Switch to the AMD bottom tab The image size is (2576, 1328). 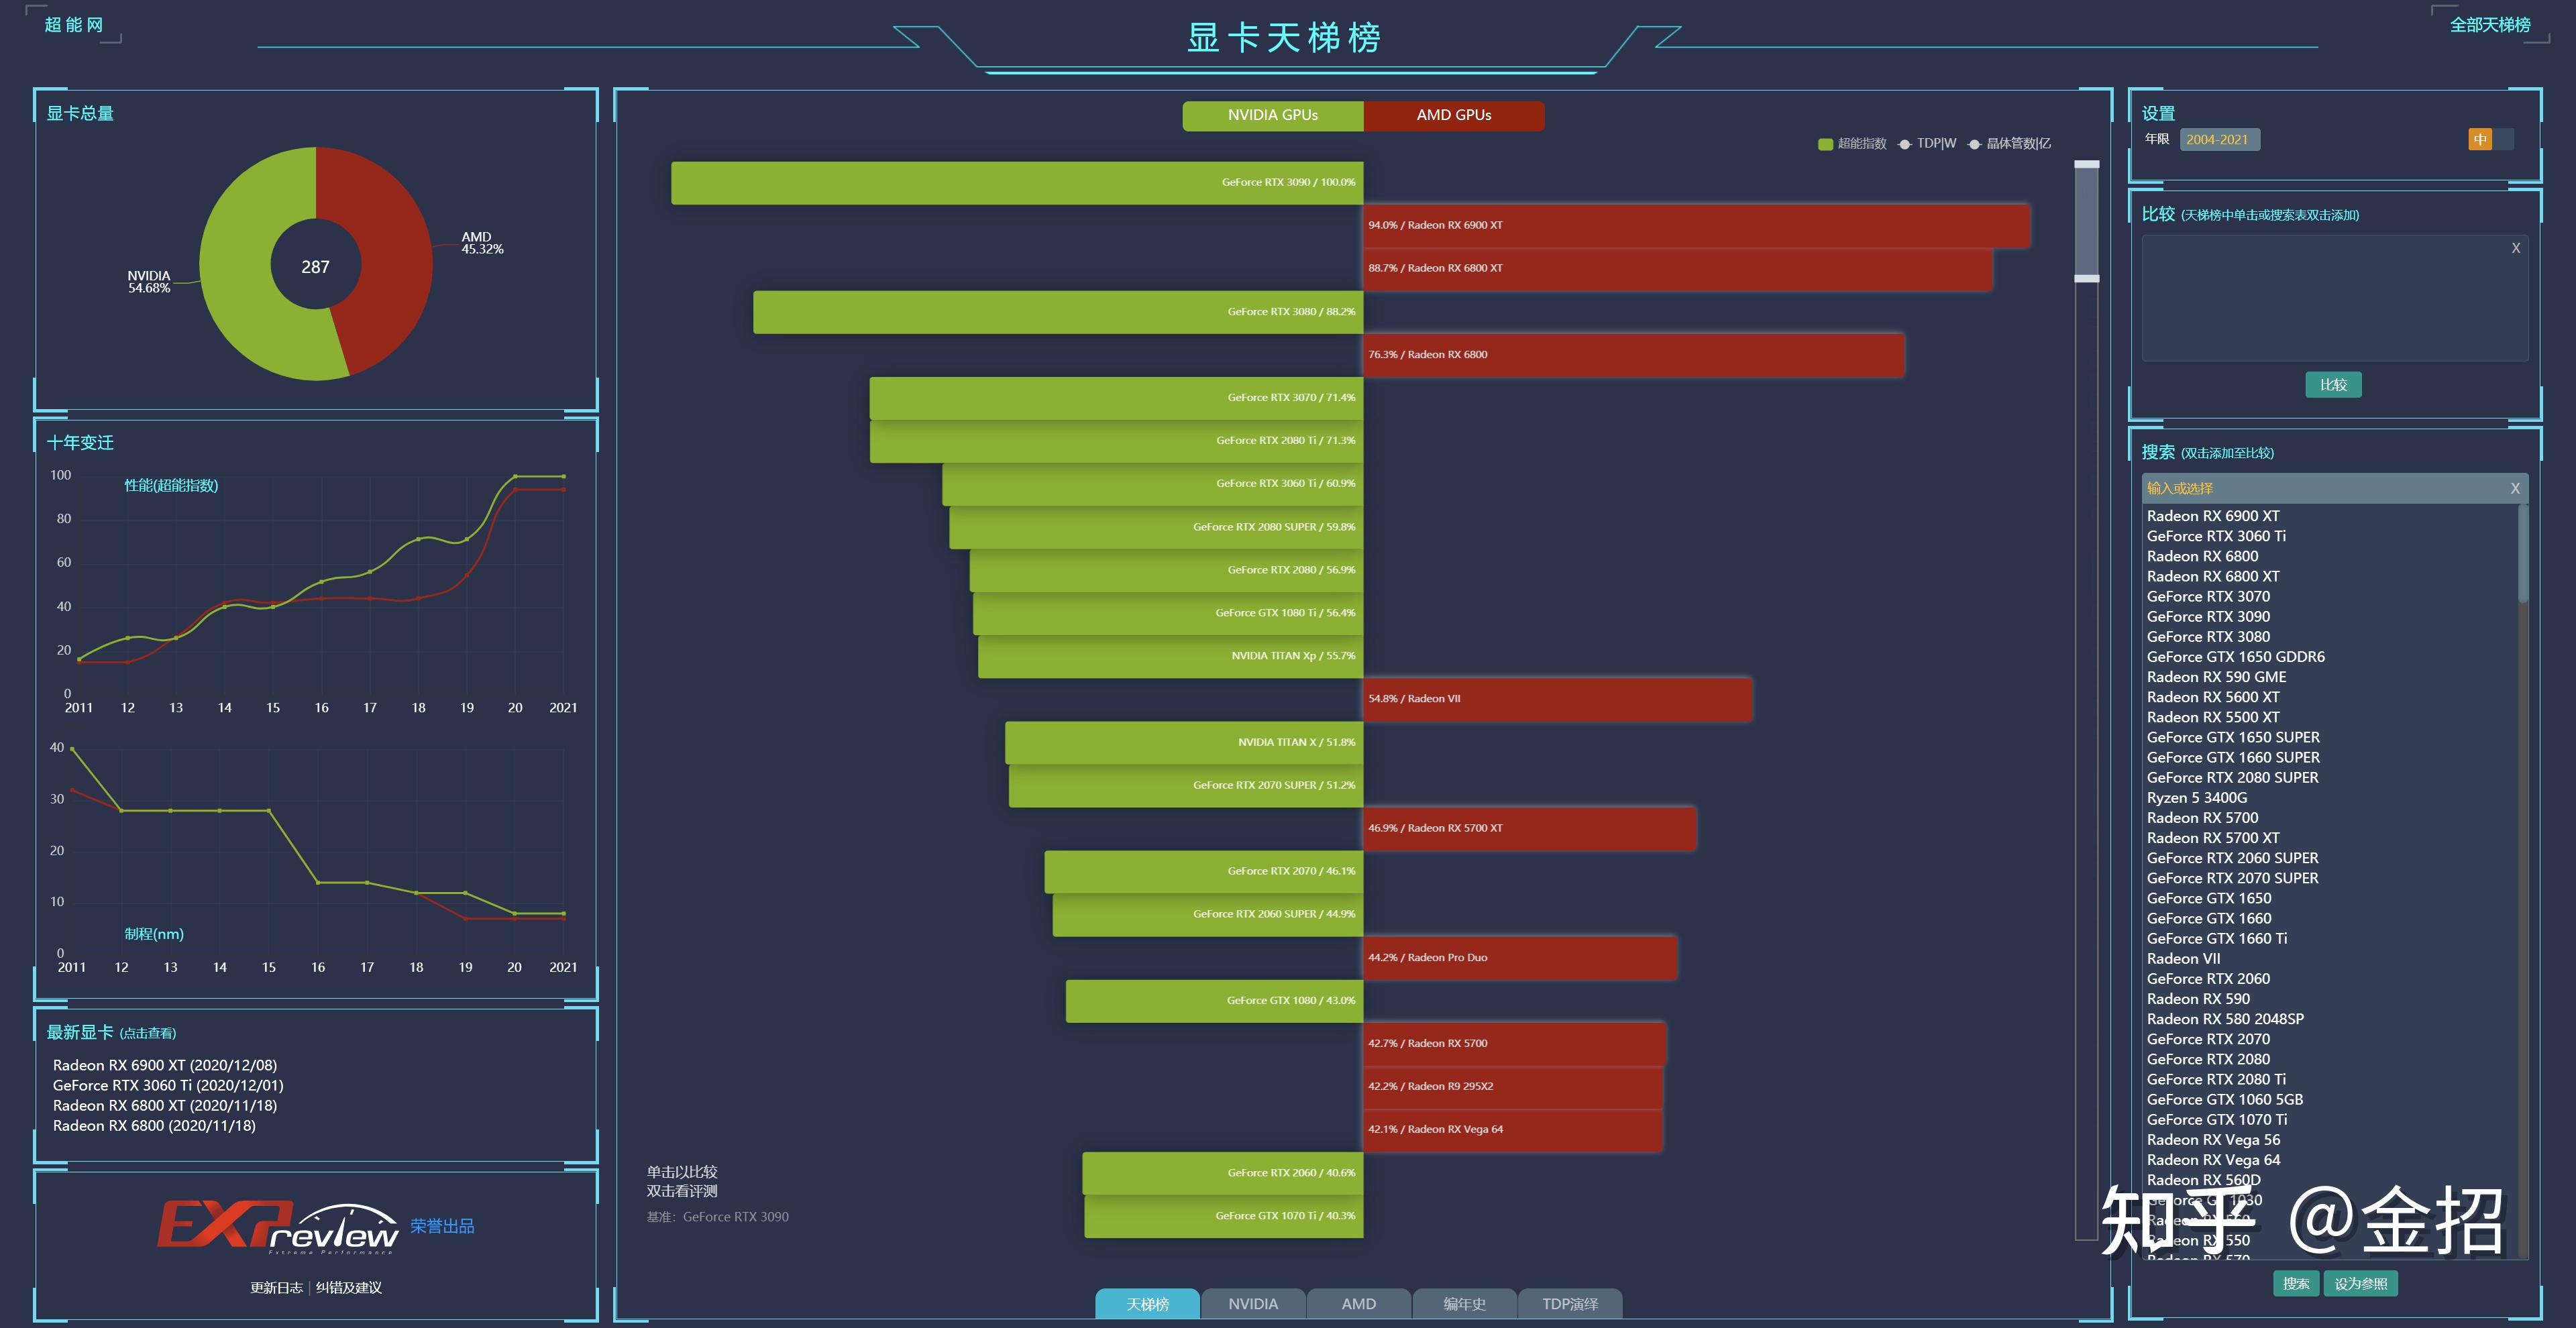[1358, 1304]
